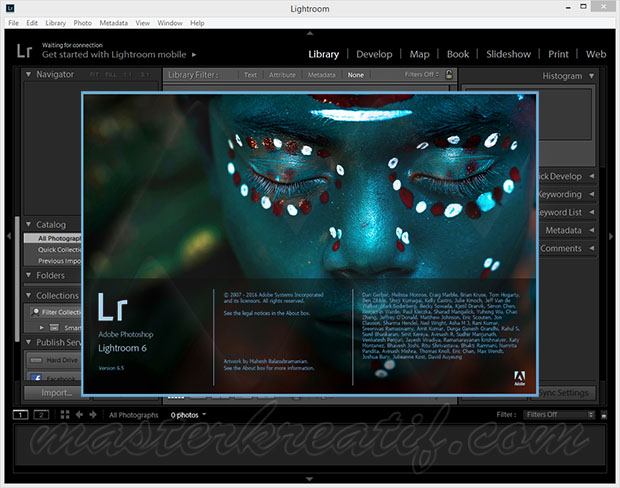Click the arrow beside Get started with Lightroom mobile
The image size is (620, 488).
194,55
